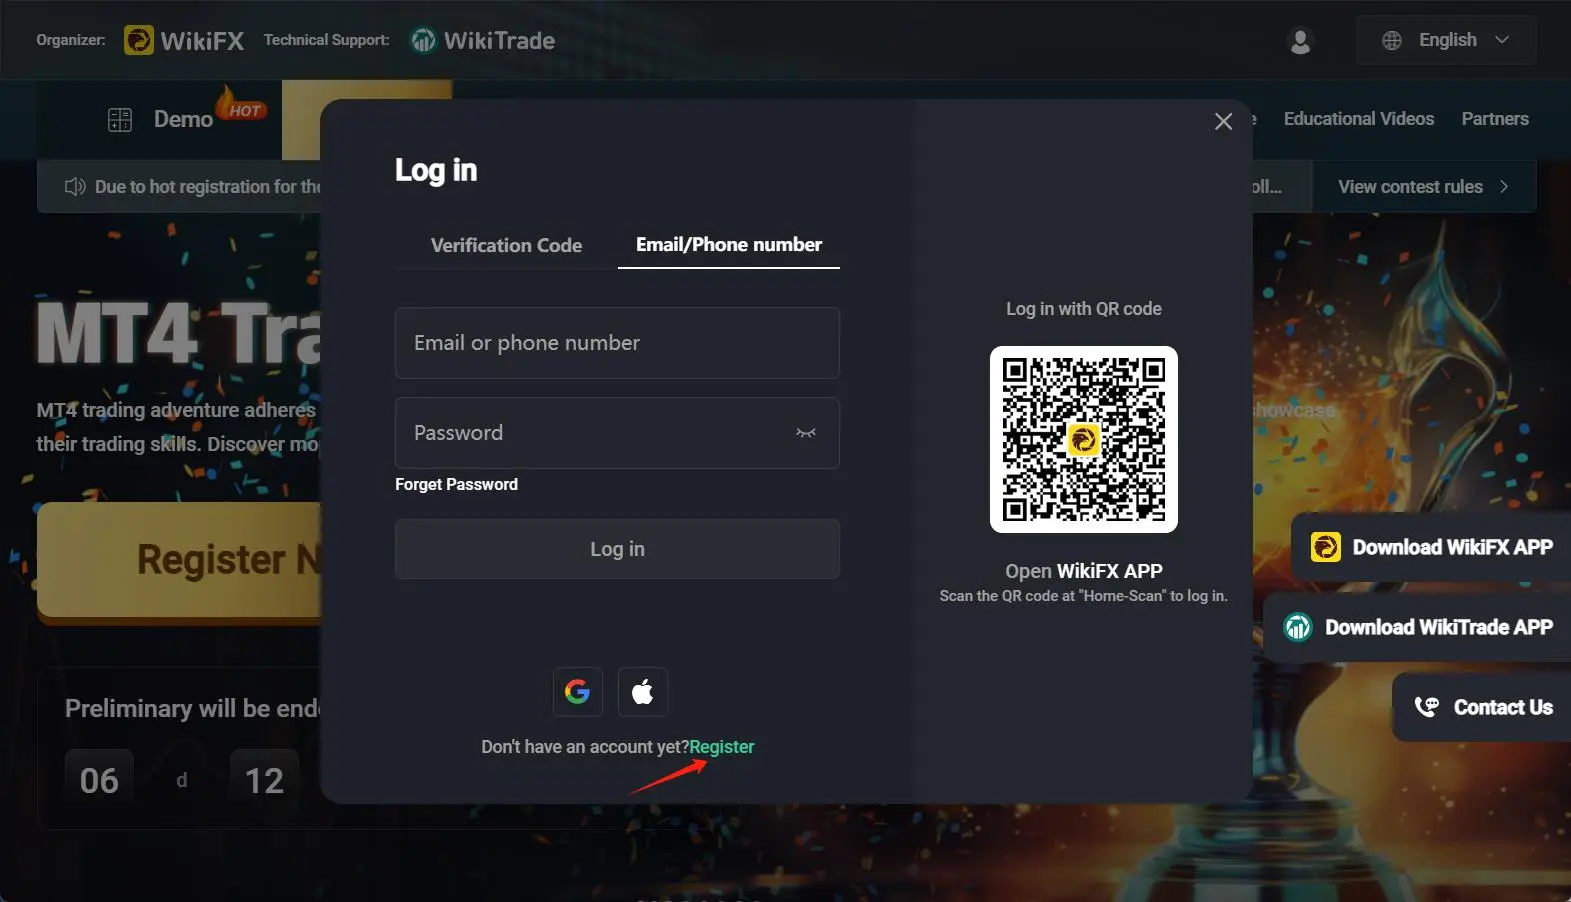The height and width of the screenshot is (902, 1571).
Task: Focus the Password input field
Action: pyautogui.click(x=617, y=433)
